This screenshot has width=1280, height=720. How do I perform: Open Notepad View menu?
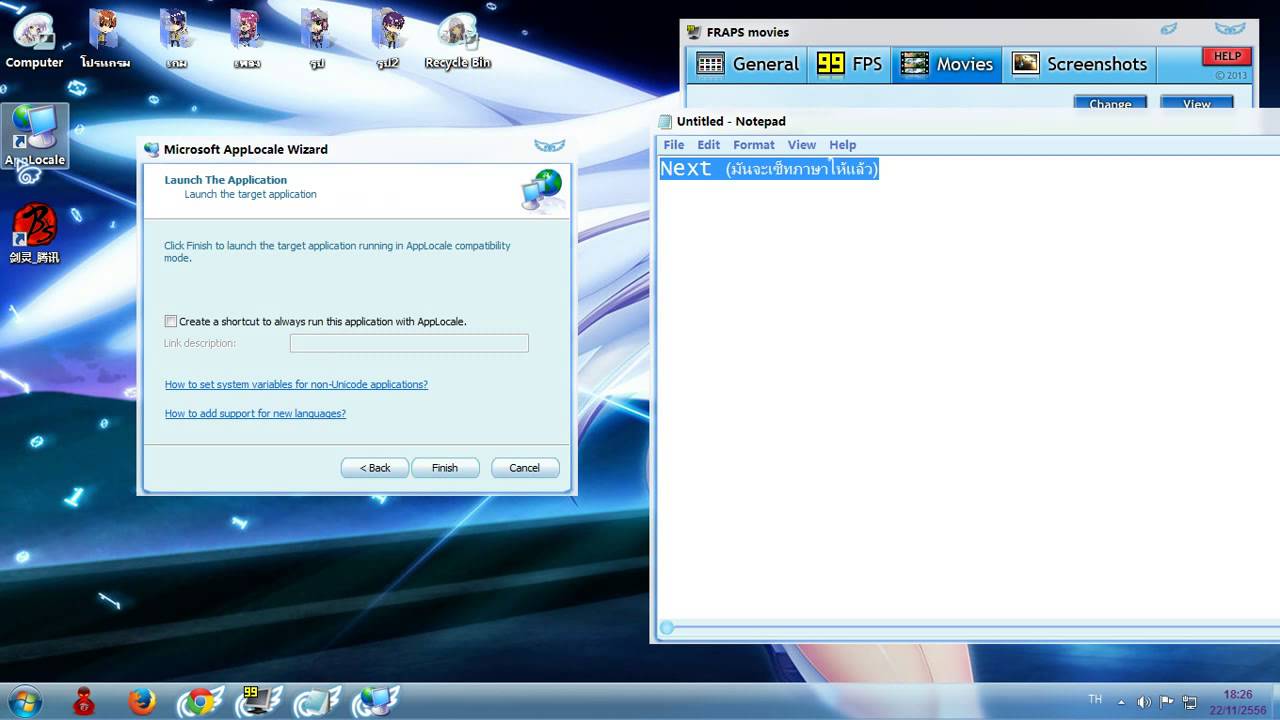point(802,145)
